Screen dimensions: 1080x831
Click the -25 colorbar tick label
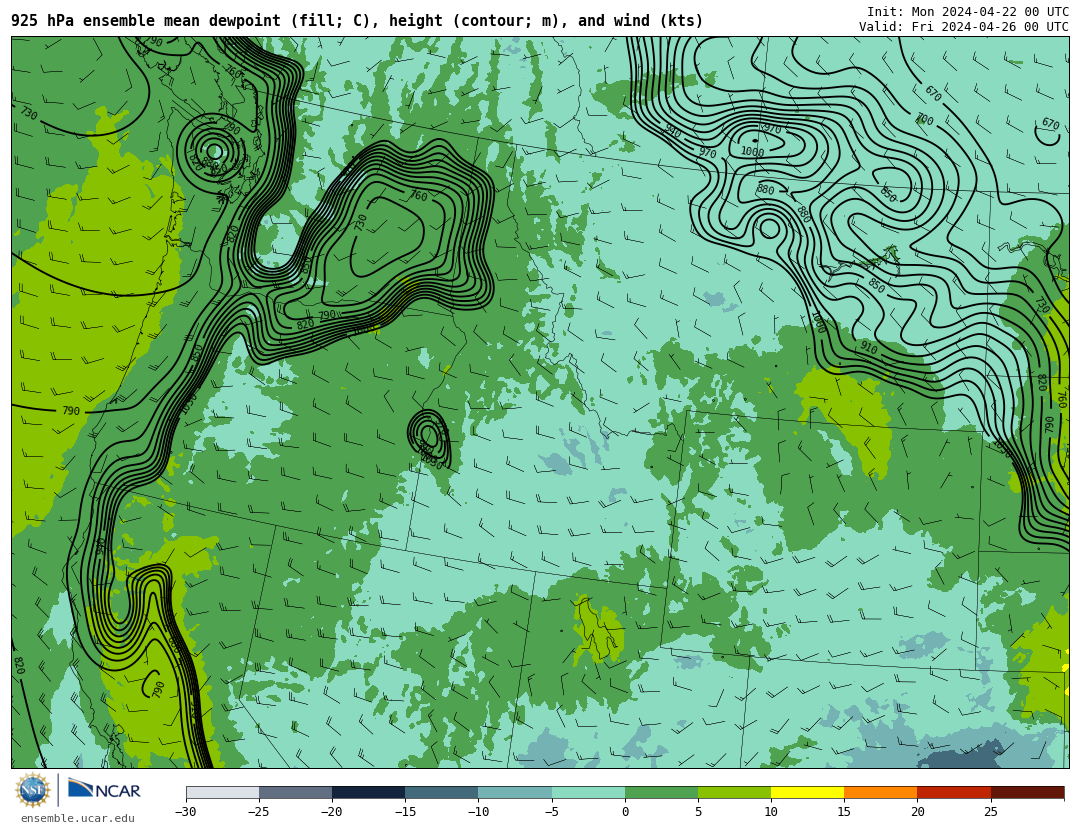tap(259, 812)
